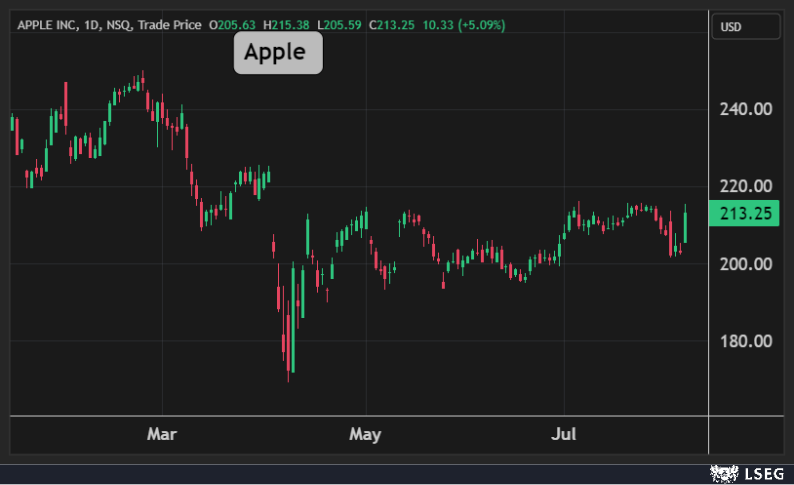The height and width of the screenshot is (485, 794).
Task: Click the 240.00 price axis label
Action: click(x=745, y=109)
